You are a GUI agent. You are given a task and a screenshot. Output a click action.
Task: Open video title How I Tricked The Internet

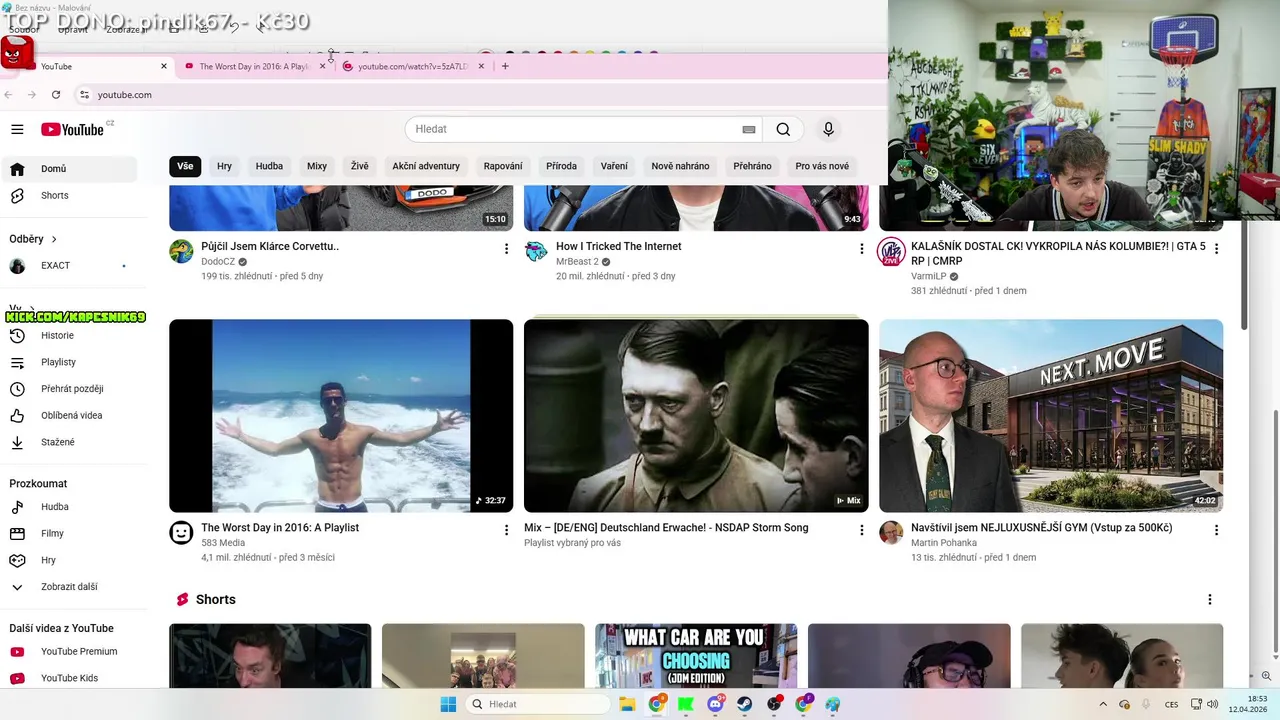[618, 246]
